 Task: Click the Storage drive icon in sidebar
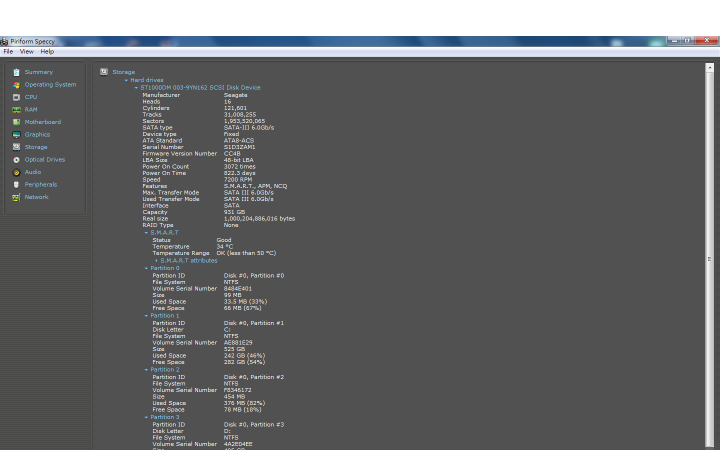(x=17, y=147)
